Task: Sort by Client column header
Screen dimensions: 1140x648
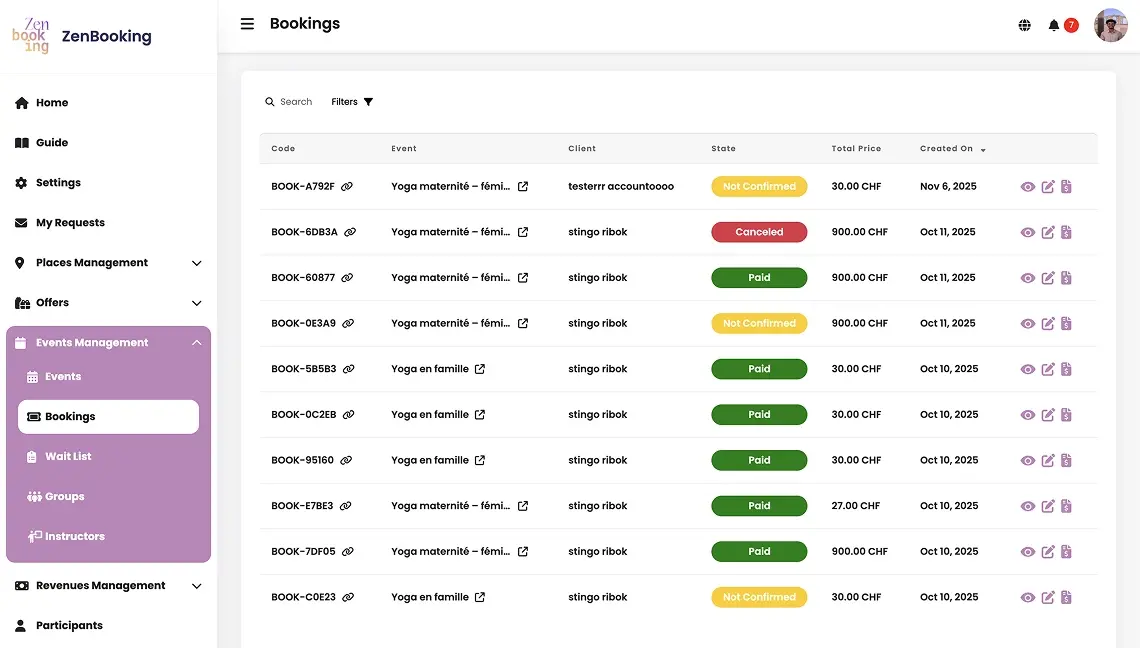Action: point(582,148)
